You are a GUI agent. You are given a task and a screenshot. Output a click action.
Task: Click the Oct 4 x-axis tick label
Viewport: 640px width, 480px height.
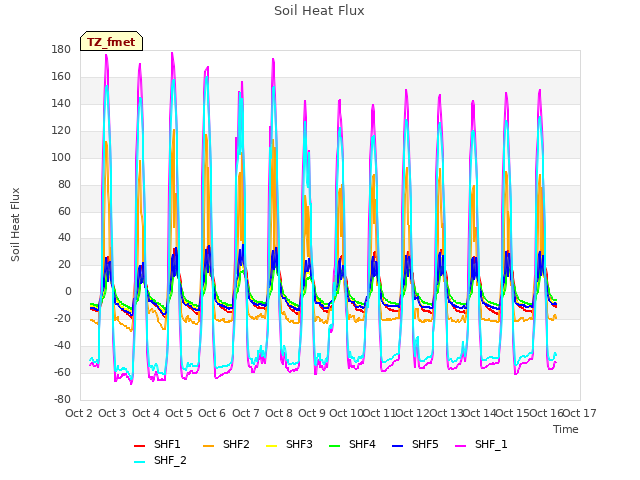(146, 413)
